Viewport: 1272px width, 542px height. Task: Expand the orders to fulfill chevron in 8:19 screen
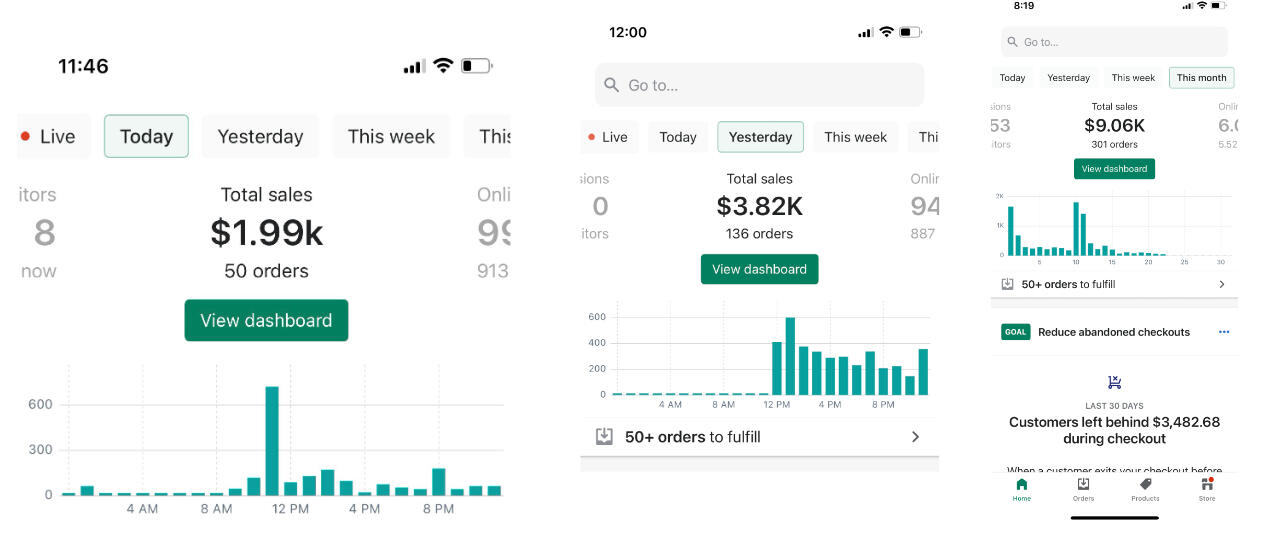(1222, 285)
